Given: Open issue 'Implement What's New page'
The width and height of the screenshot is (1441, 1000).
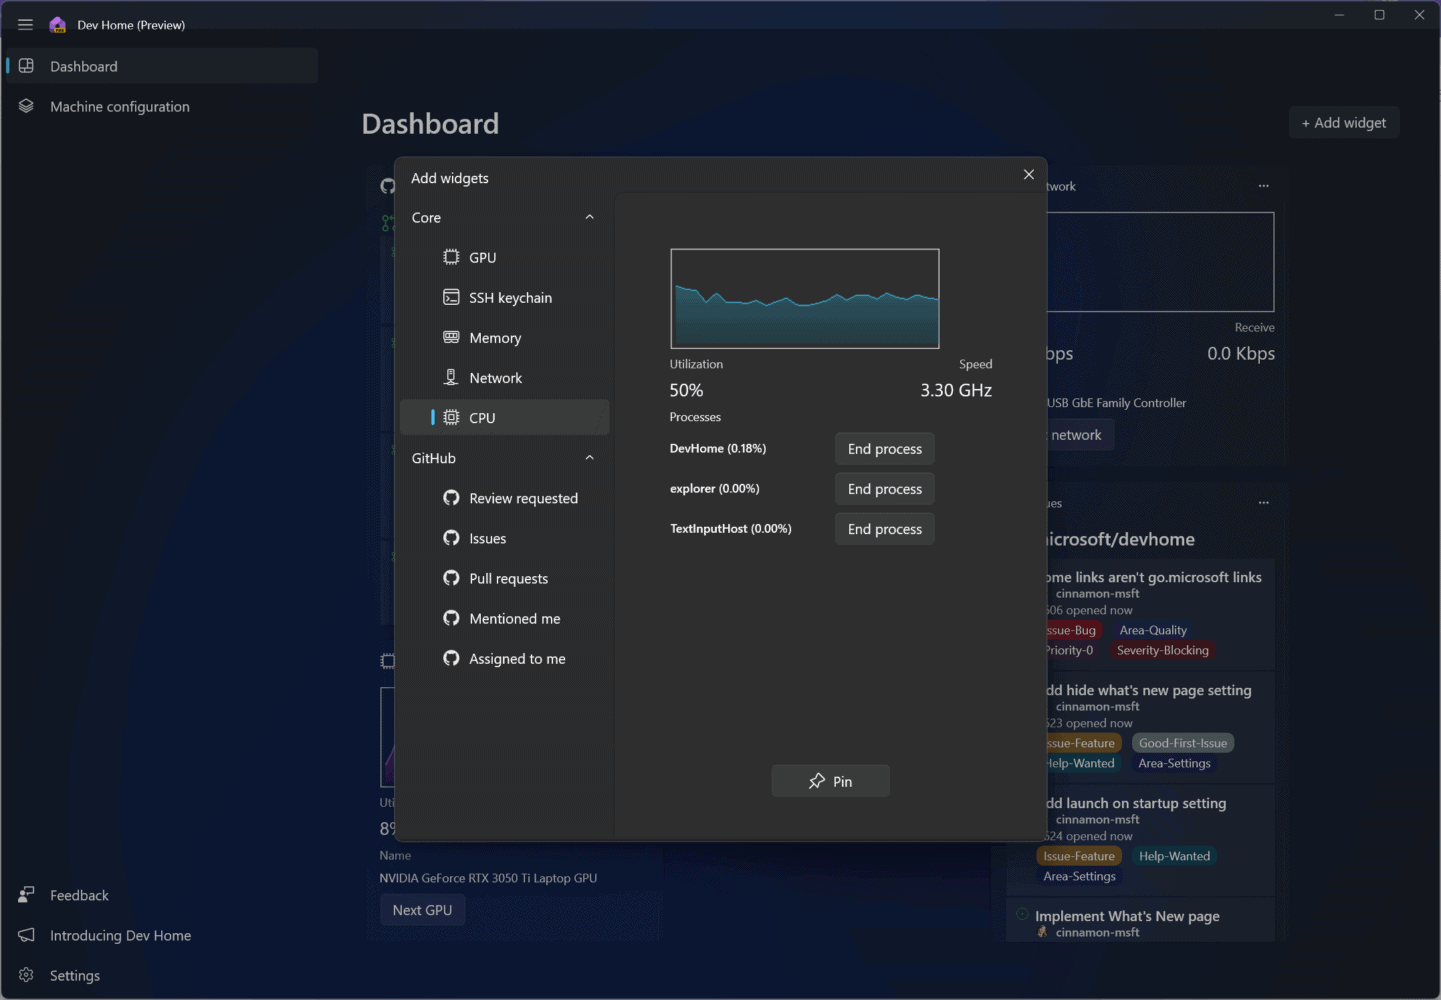Looking at the screenshot, I should pos(1127,916).
